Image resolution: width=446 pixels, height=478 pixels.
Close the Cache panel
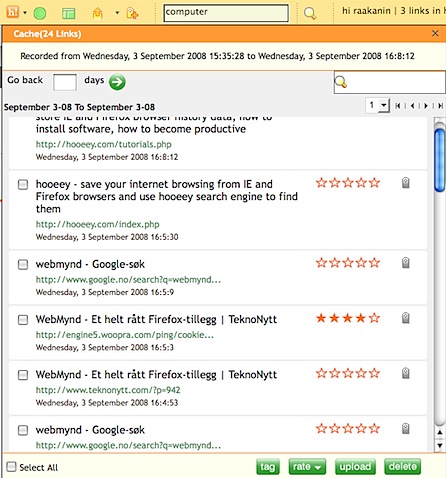(x=435, y=33)
